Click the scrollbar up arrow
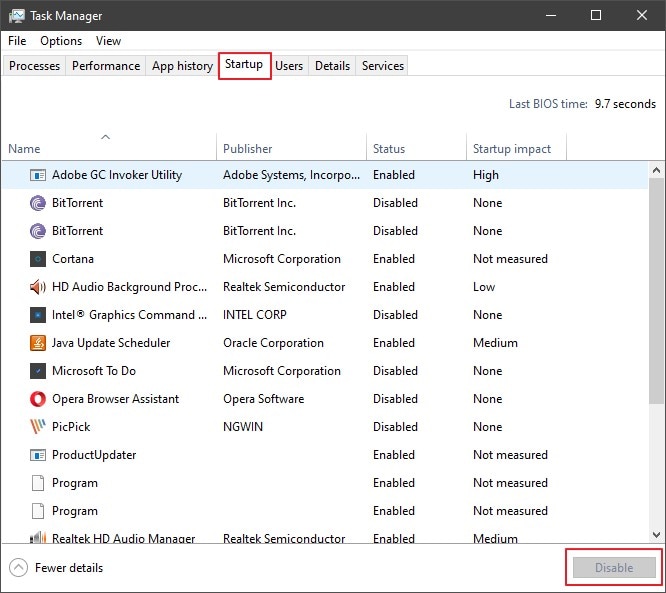666x593 pixels. (x=656, y=171)
